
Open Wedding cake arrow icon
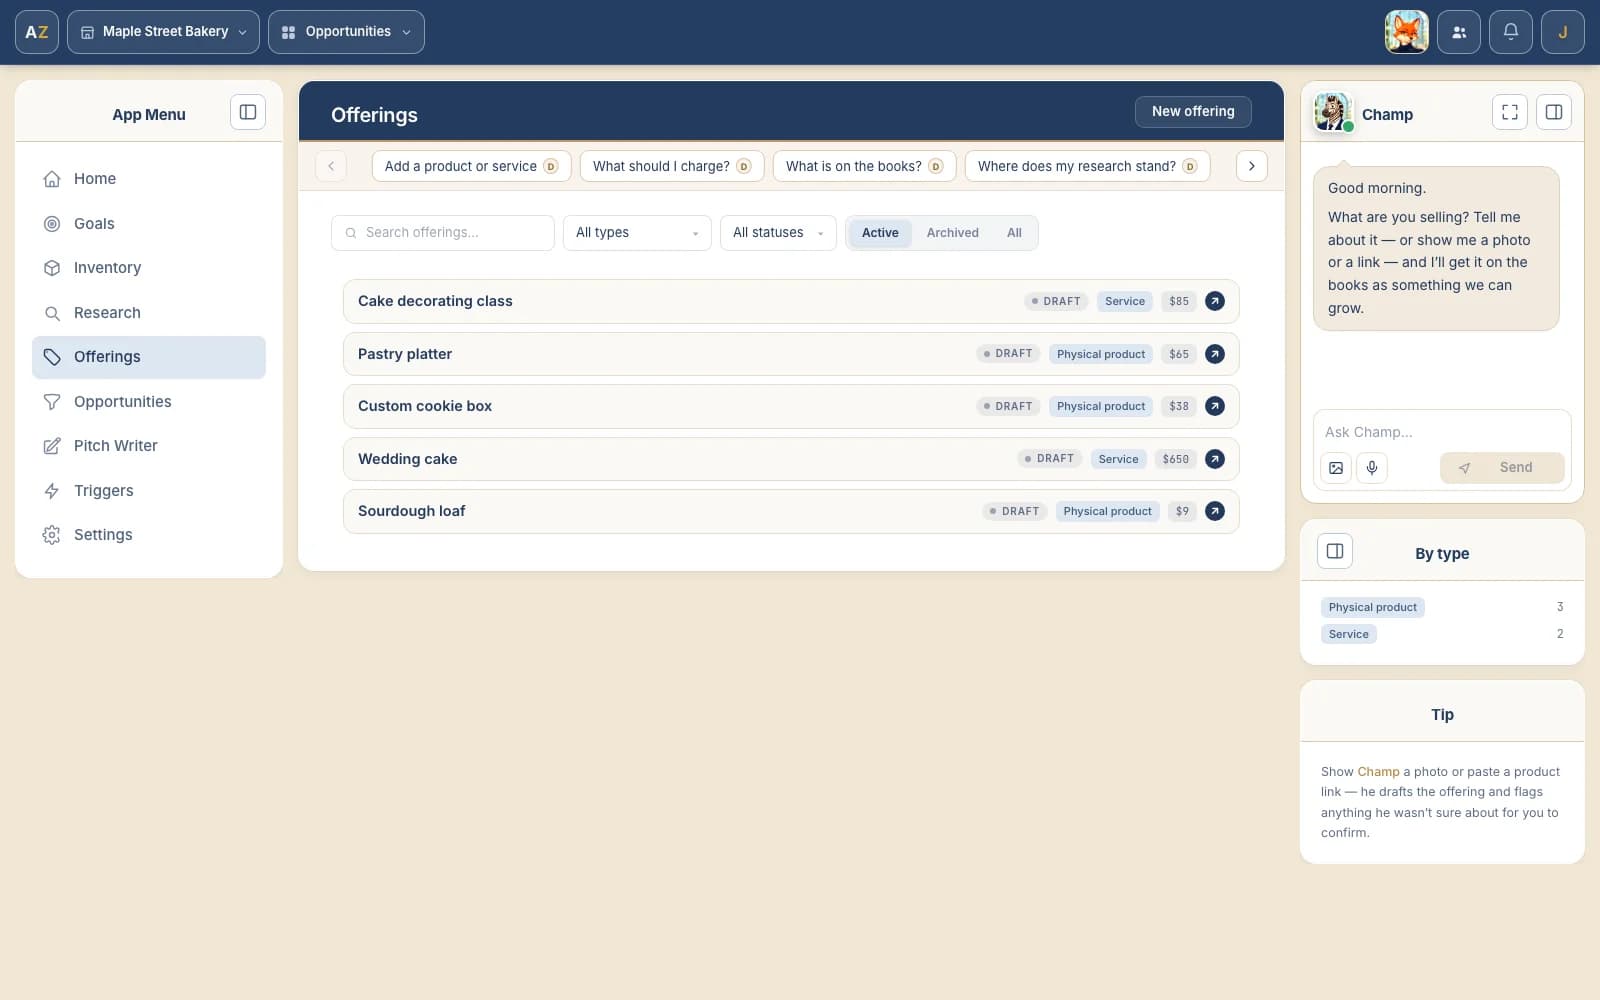click(x=1215, y=459)
